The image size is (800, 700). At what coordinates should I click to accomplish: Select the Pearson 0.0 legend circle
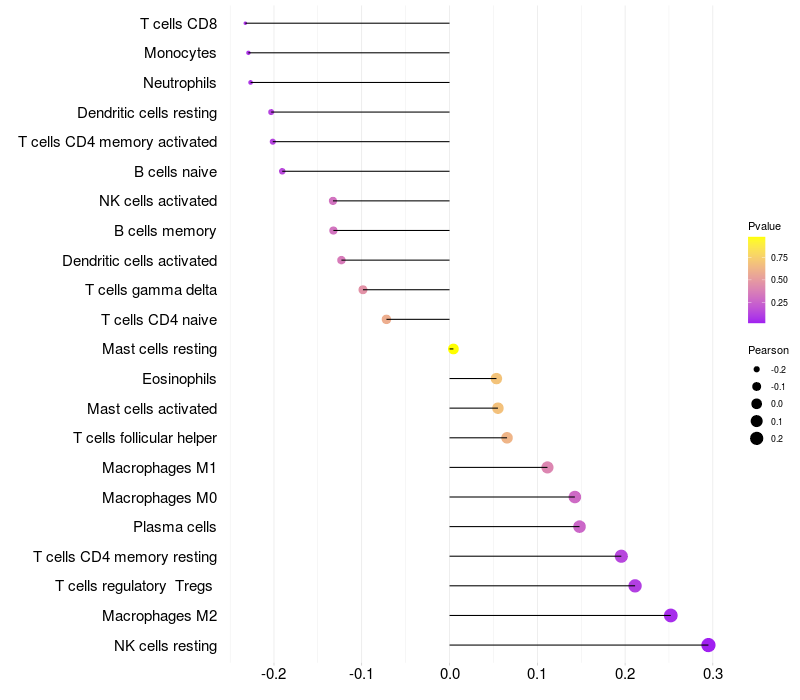(757, 404)
